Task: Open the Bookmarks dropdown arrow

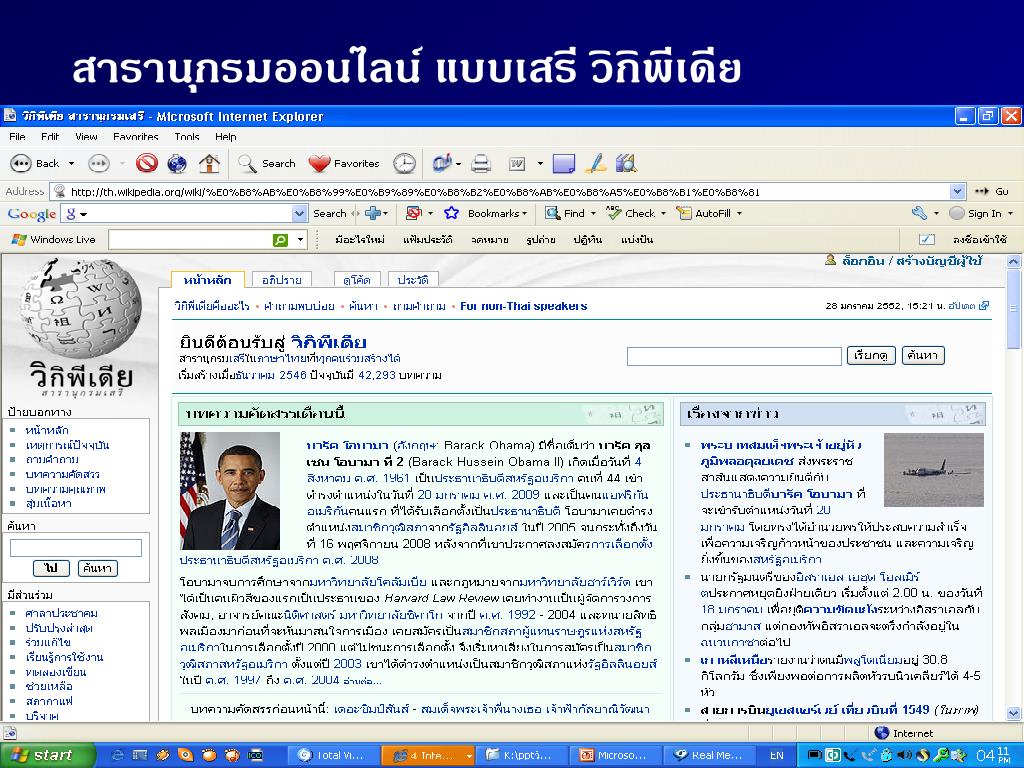Action: click(x=524, y=214)
